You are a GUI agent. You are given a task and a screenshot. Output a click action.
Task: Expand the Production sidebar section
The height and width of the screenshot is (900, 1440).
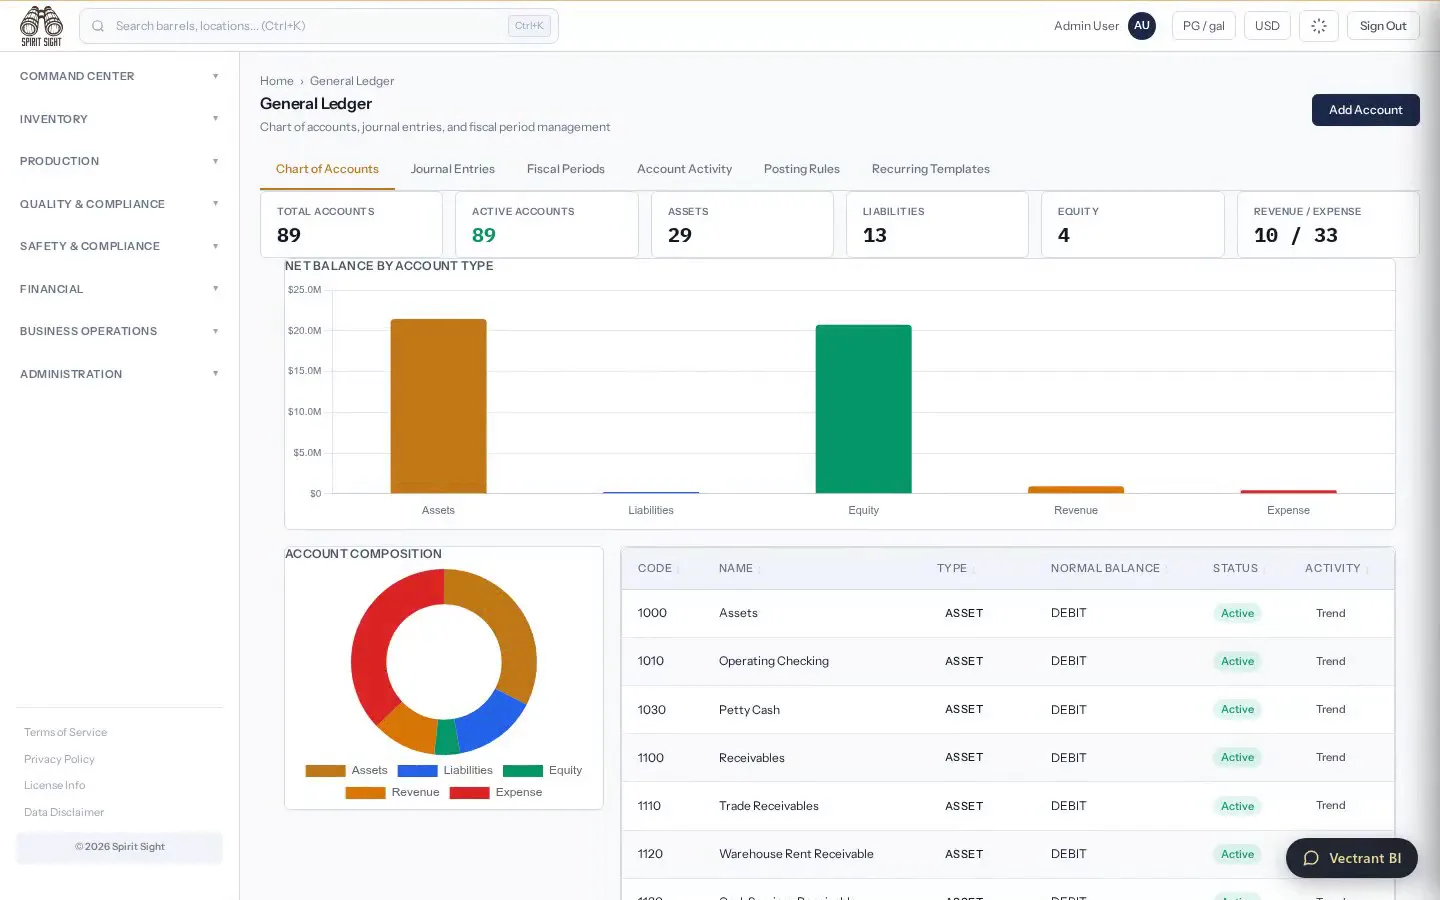[119, 161]
